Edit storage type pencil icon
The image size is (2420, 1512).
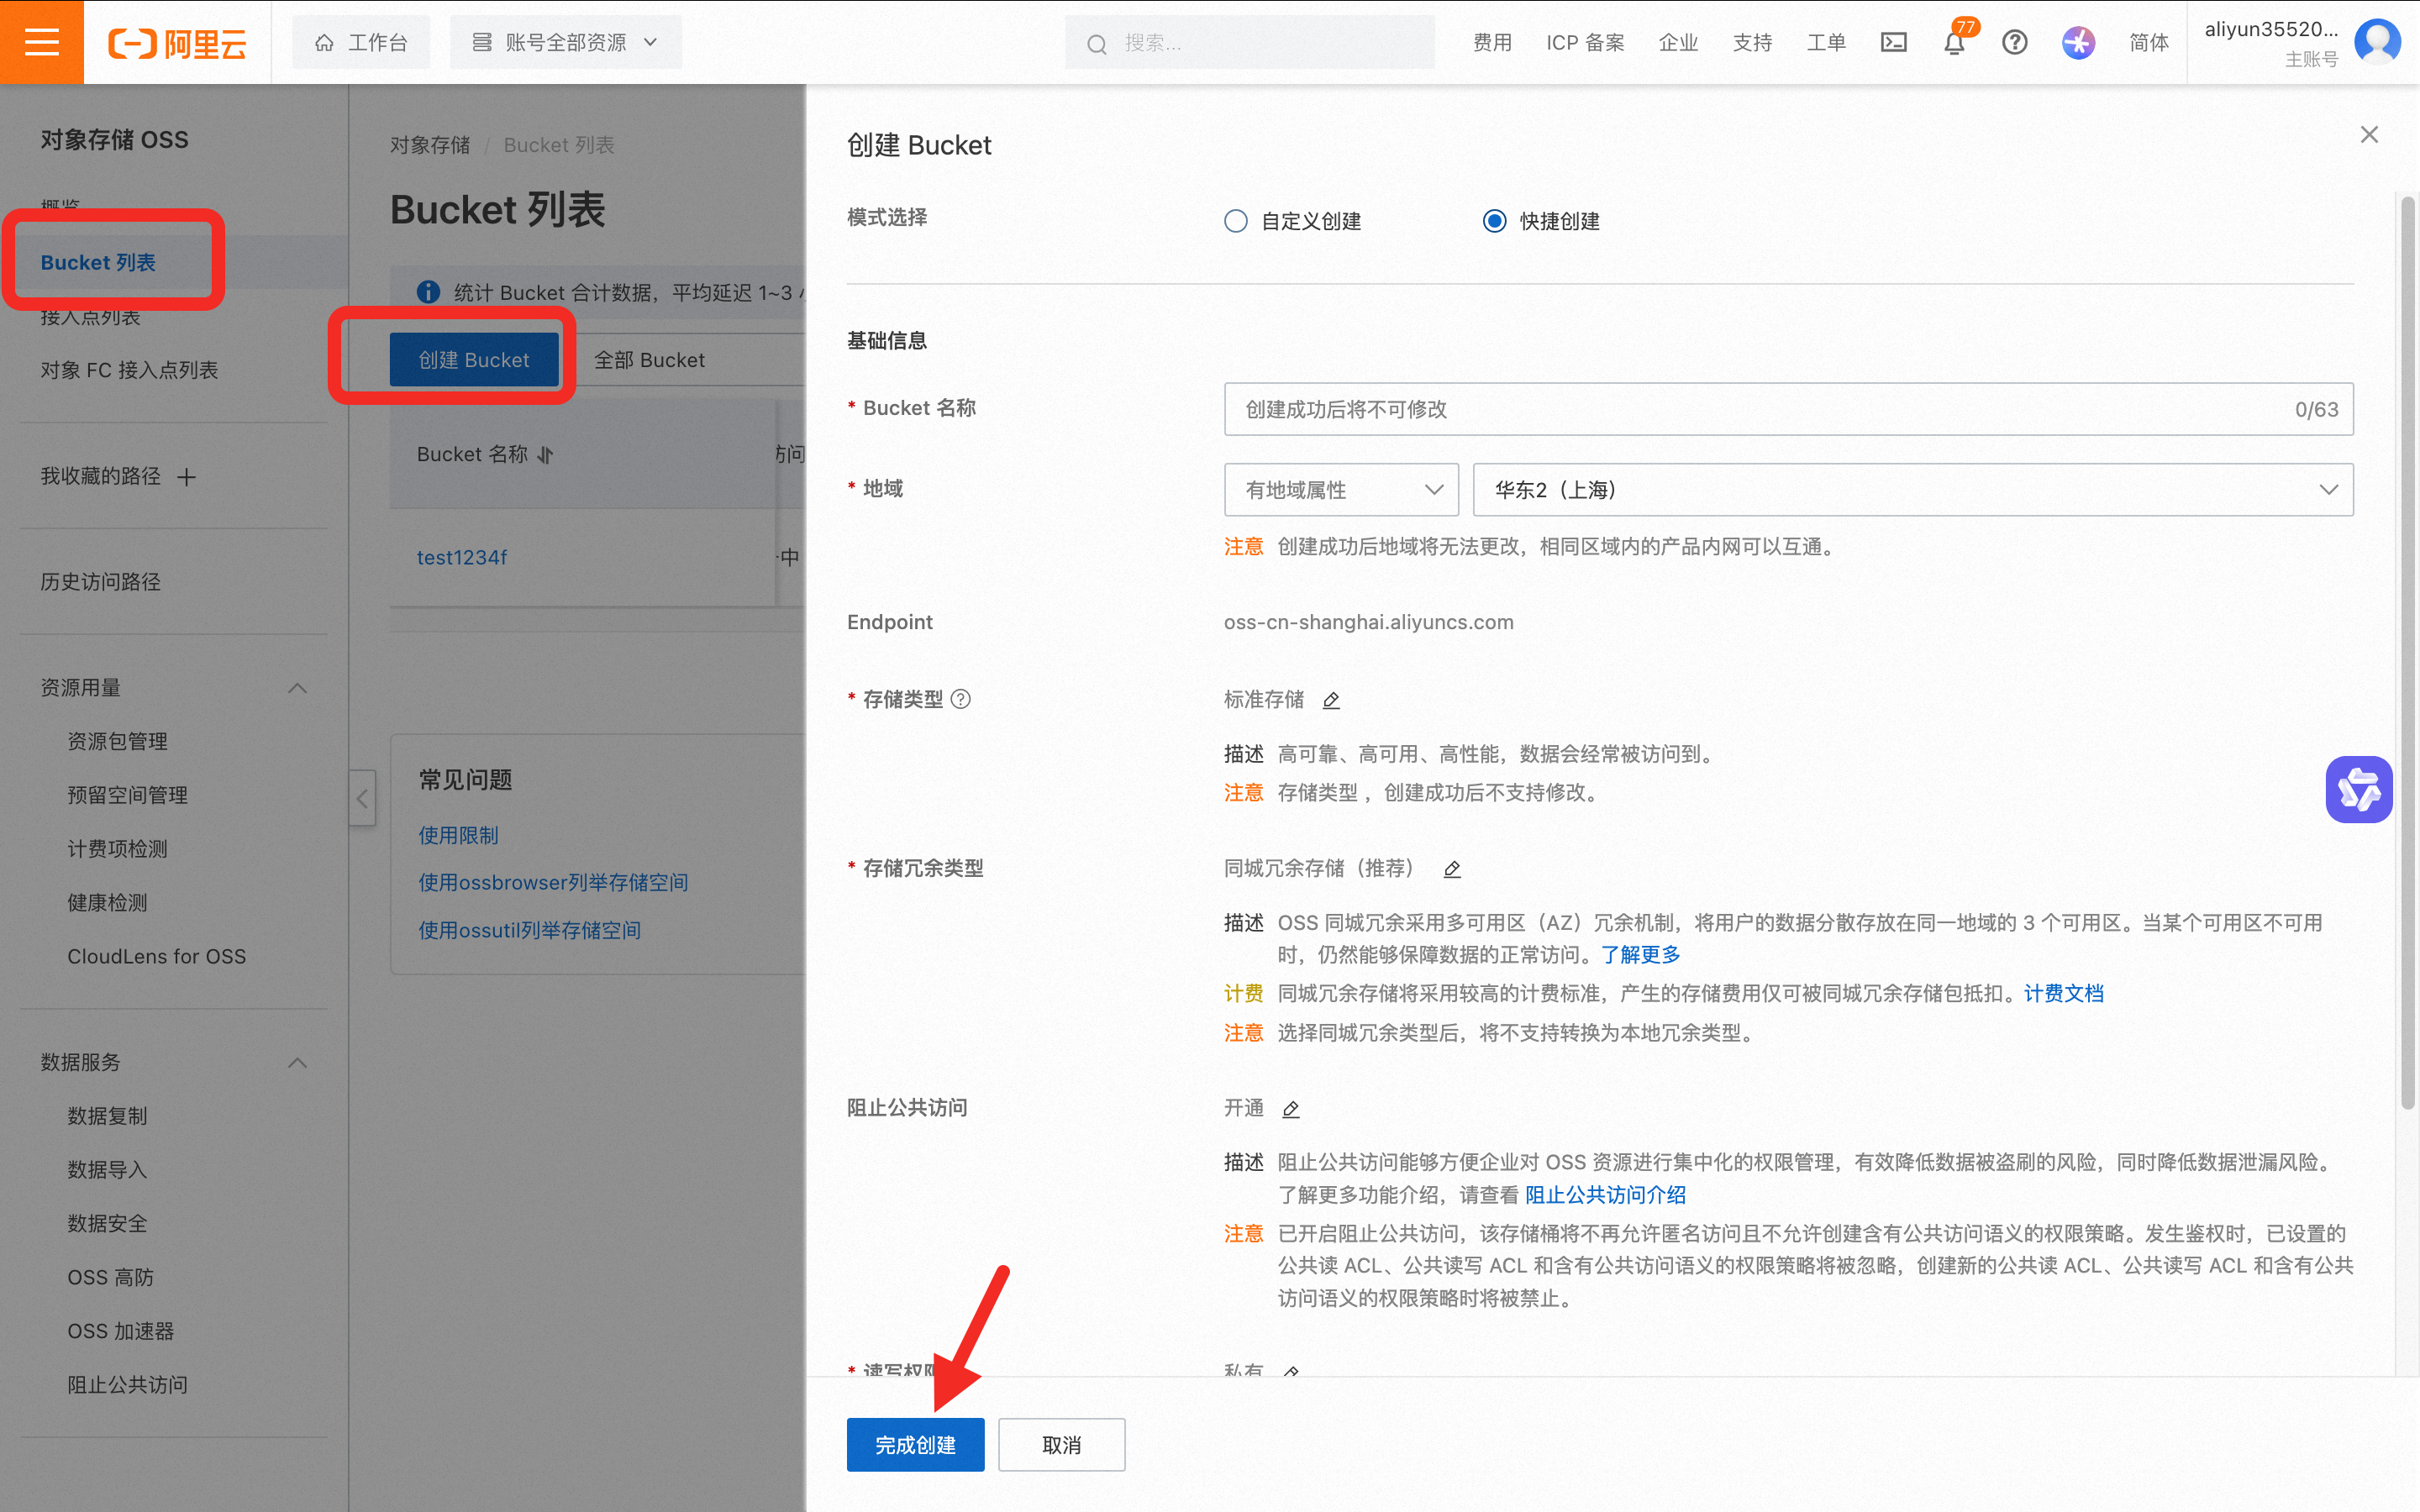tap(1331, 700)
